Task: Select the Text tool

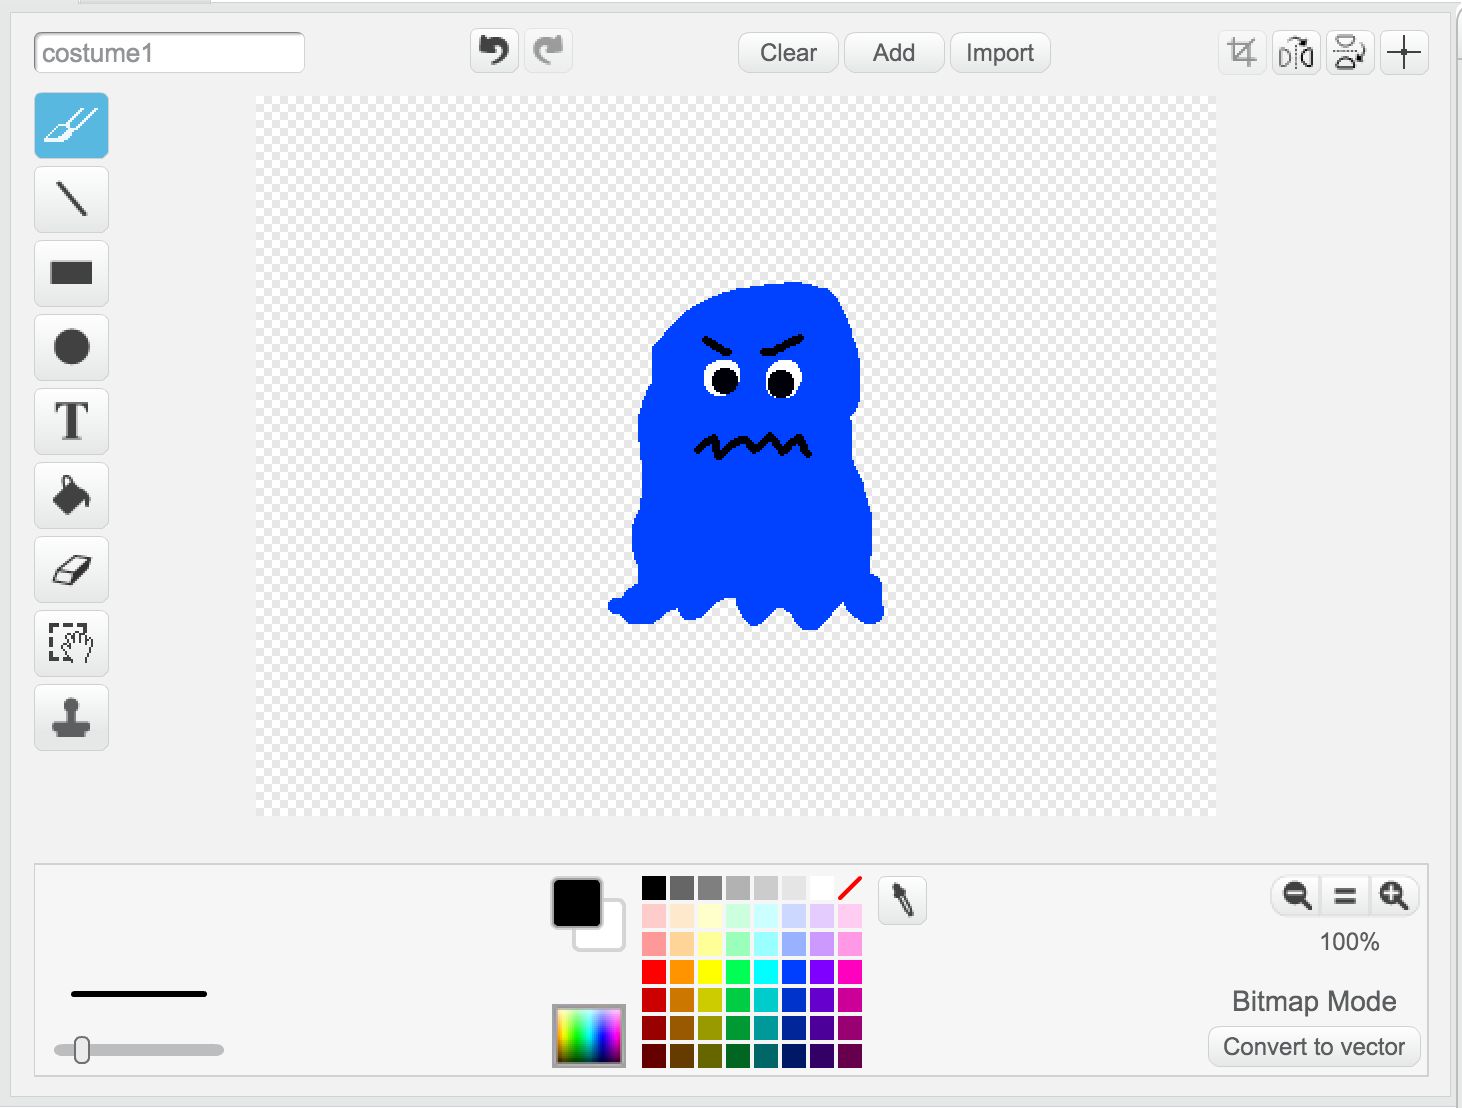Action: coord(71,421)
